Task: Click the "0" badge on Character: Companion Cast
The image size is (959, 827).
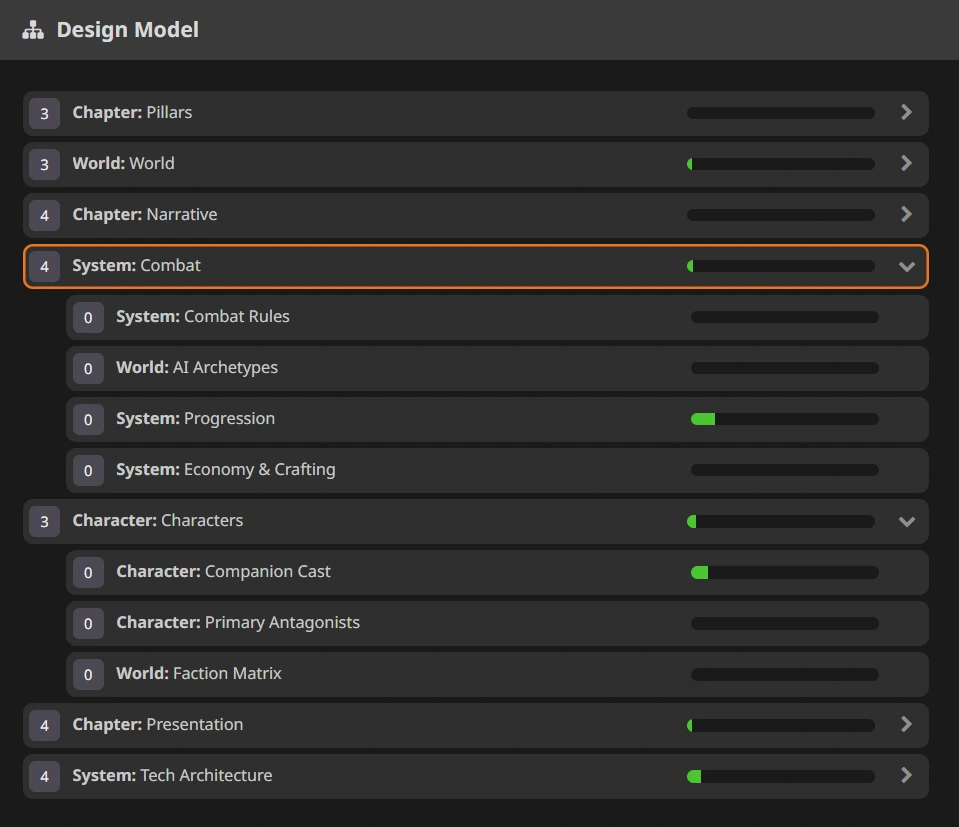Action: [88, 572]
